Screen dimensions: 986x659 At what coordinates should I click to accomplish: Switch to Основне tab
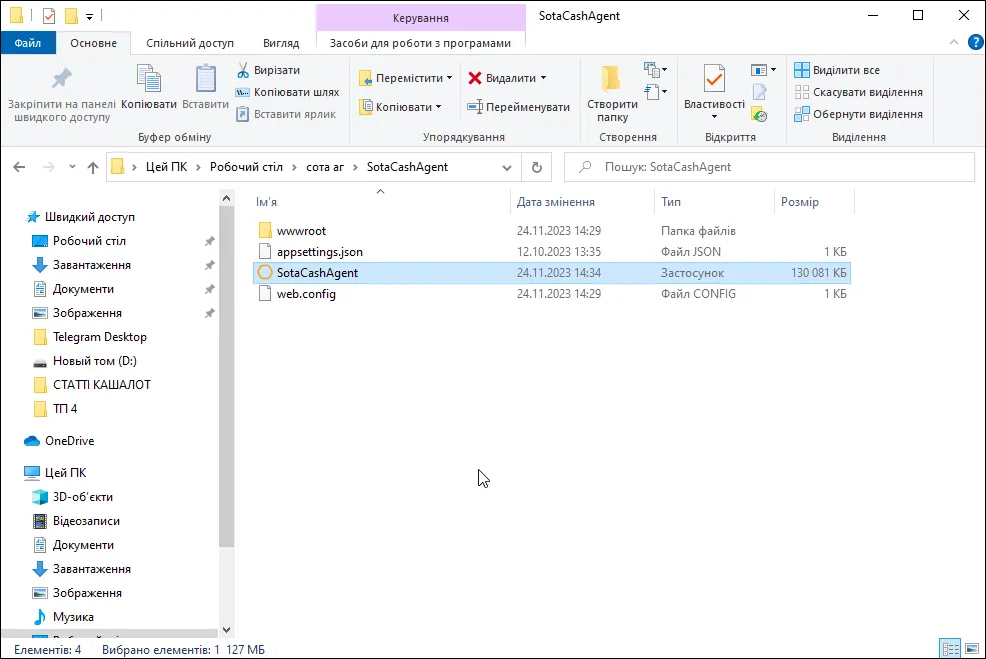pyautogui.click(x=93, y=43)
